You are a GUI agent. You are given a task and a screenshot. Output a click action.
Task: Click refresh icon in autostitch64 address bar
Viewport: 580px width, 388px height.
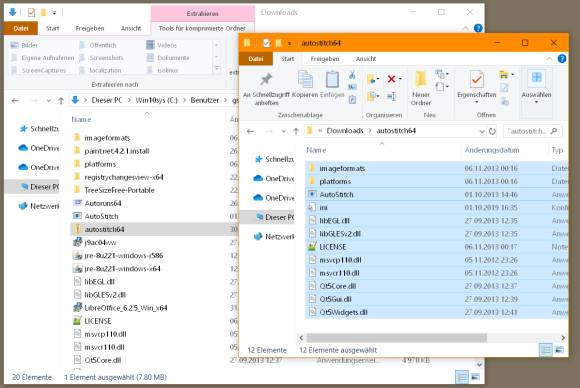pyautogui.click(x=492, y=131)
